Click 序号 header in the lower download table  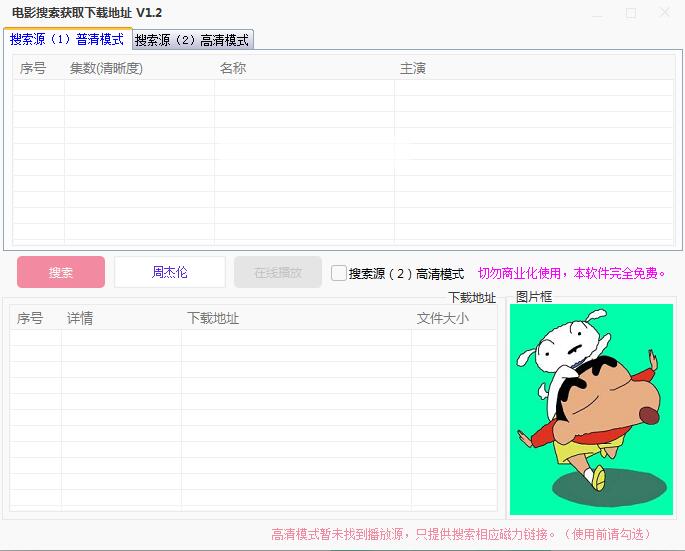[x=30, y=318]
